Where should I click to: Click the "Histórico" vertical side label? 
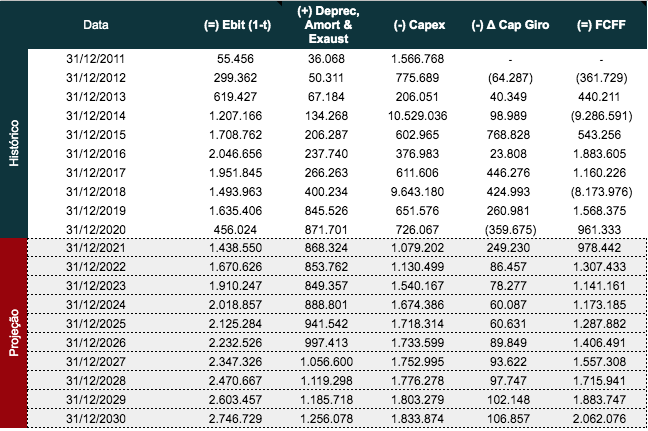[x=14, y=143]
